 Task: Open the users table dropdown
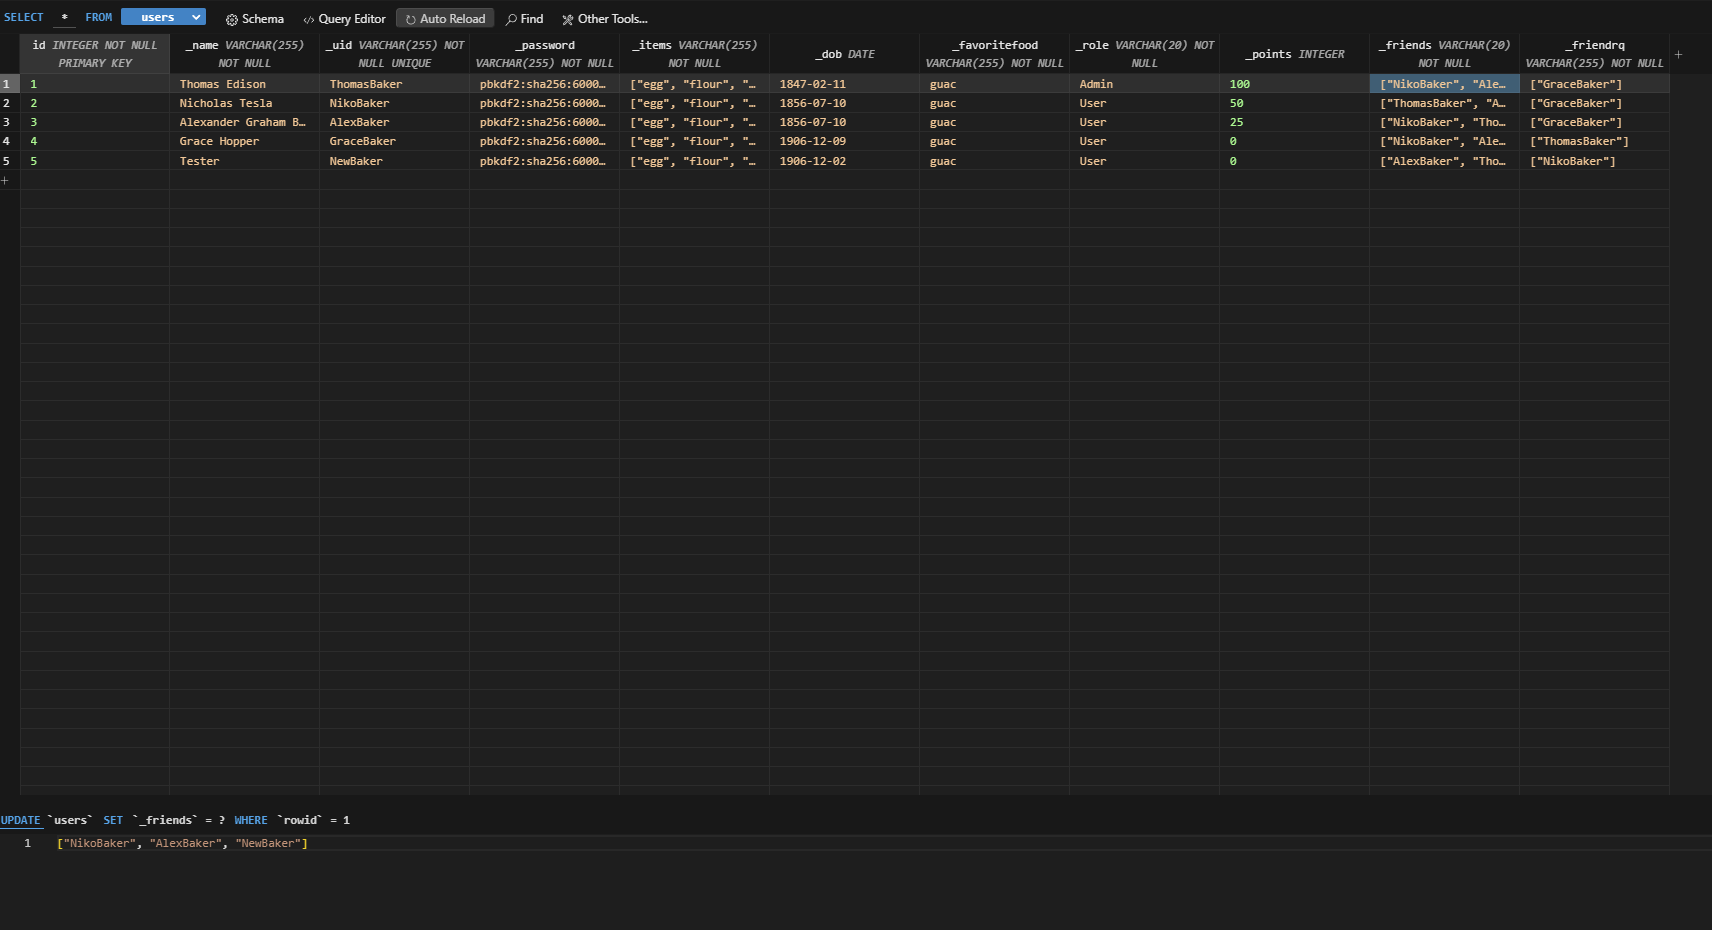click(163, 17)
